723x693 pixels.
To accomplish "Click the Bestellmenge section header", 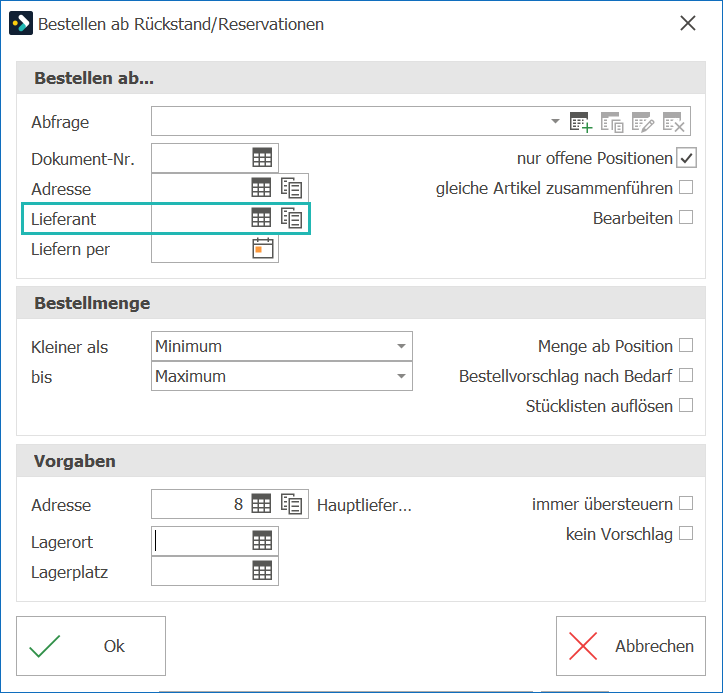I will (x=361, y=303).
